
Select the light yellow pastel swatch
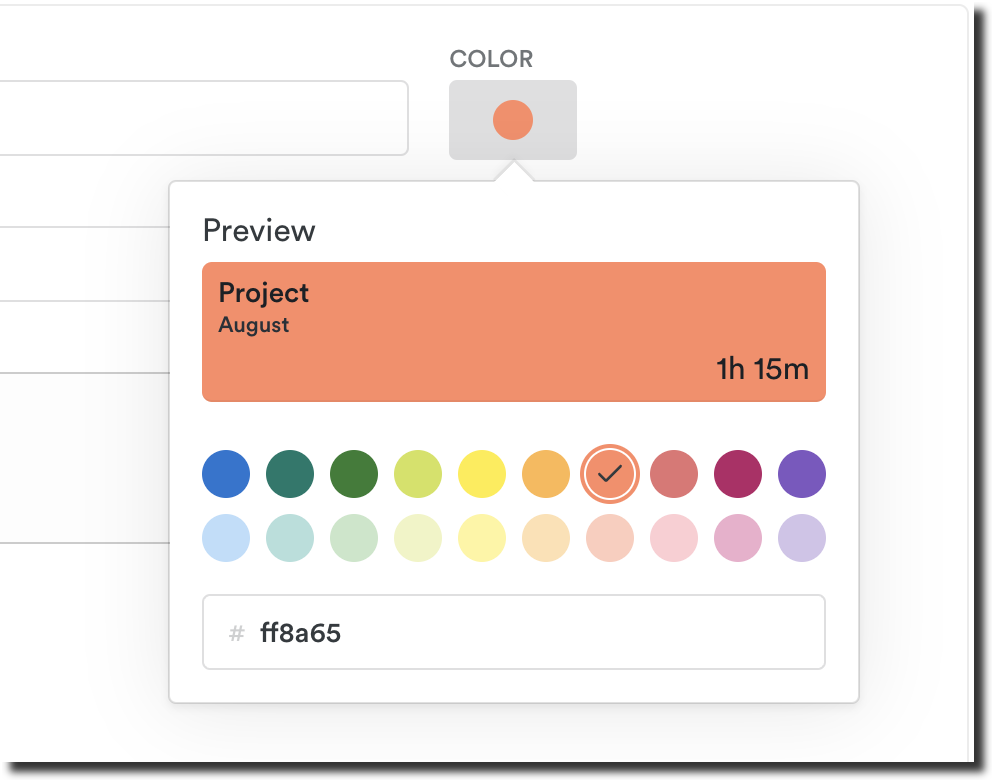click(482, 538)
